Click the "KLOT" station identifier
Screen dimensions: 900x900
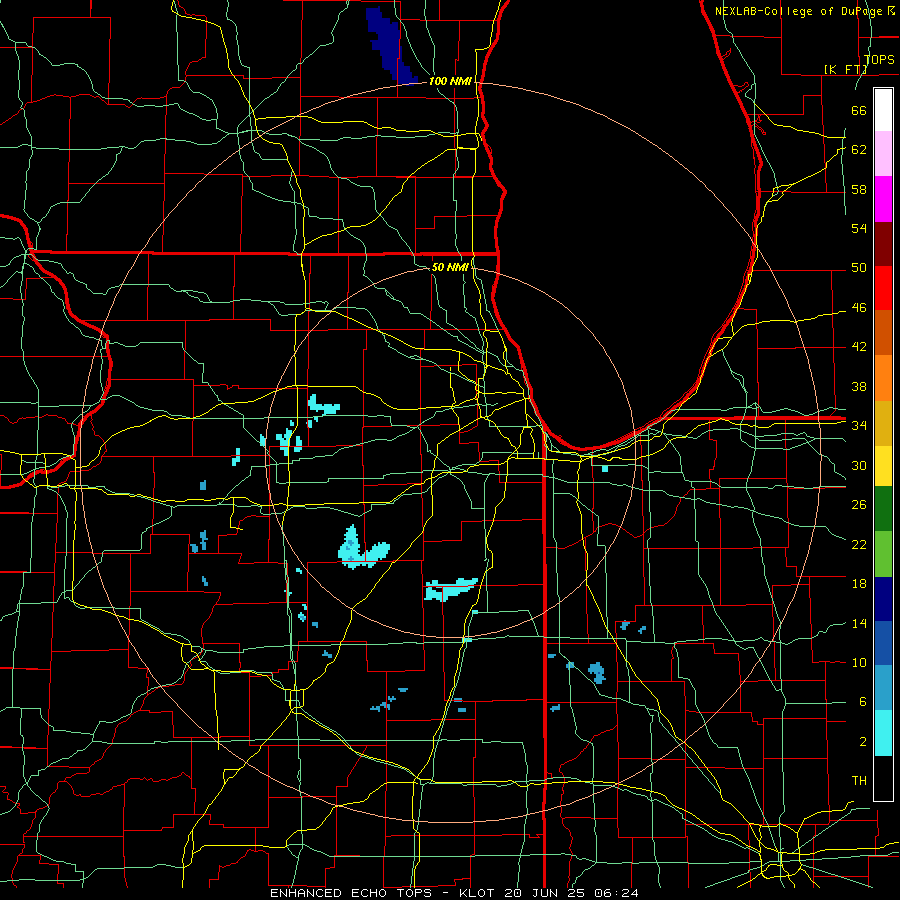pyautogui.click(x=478, y=893)
